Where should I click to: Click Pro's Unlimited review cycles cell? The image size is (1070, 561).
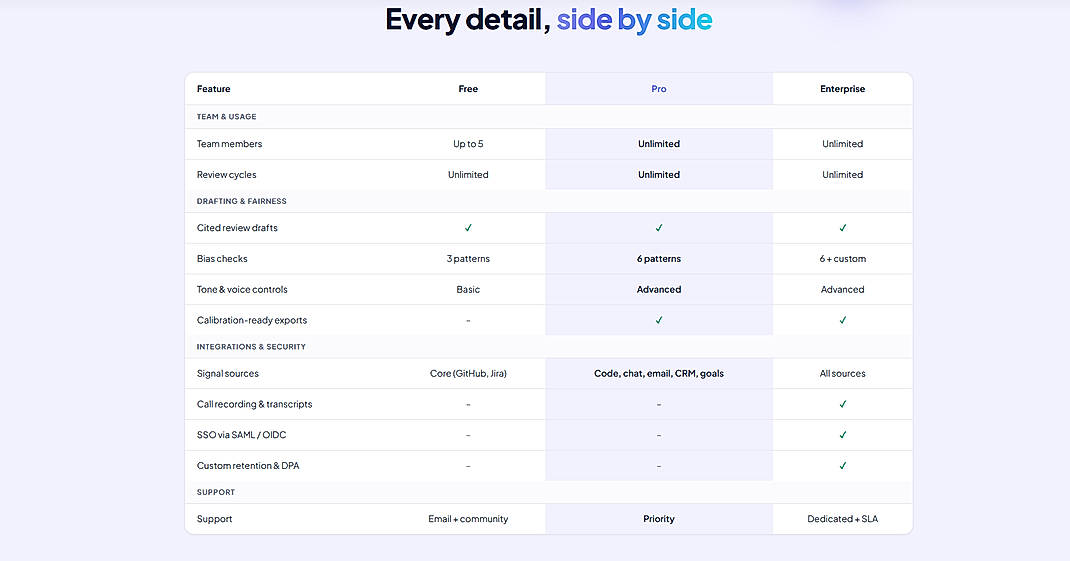coord(659,175)
